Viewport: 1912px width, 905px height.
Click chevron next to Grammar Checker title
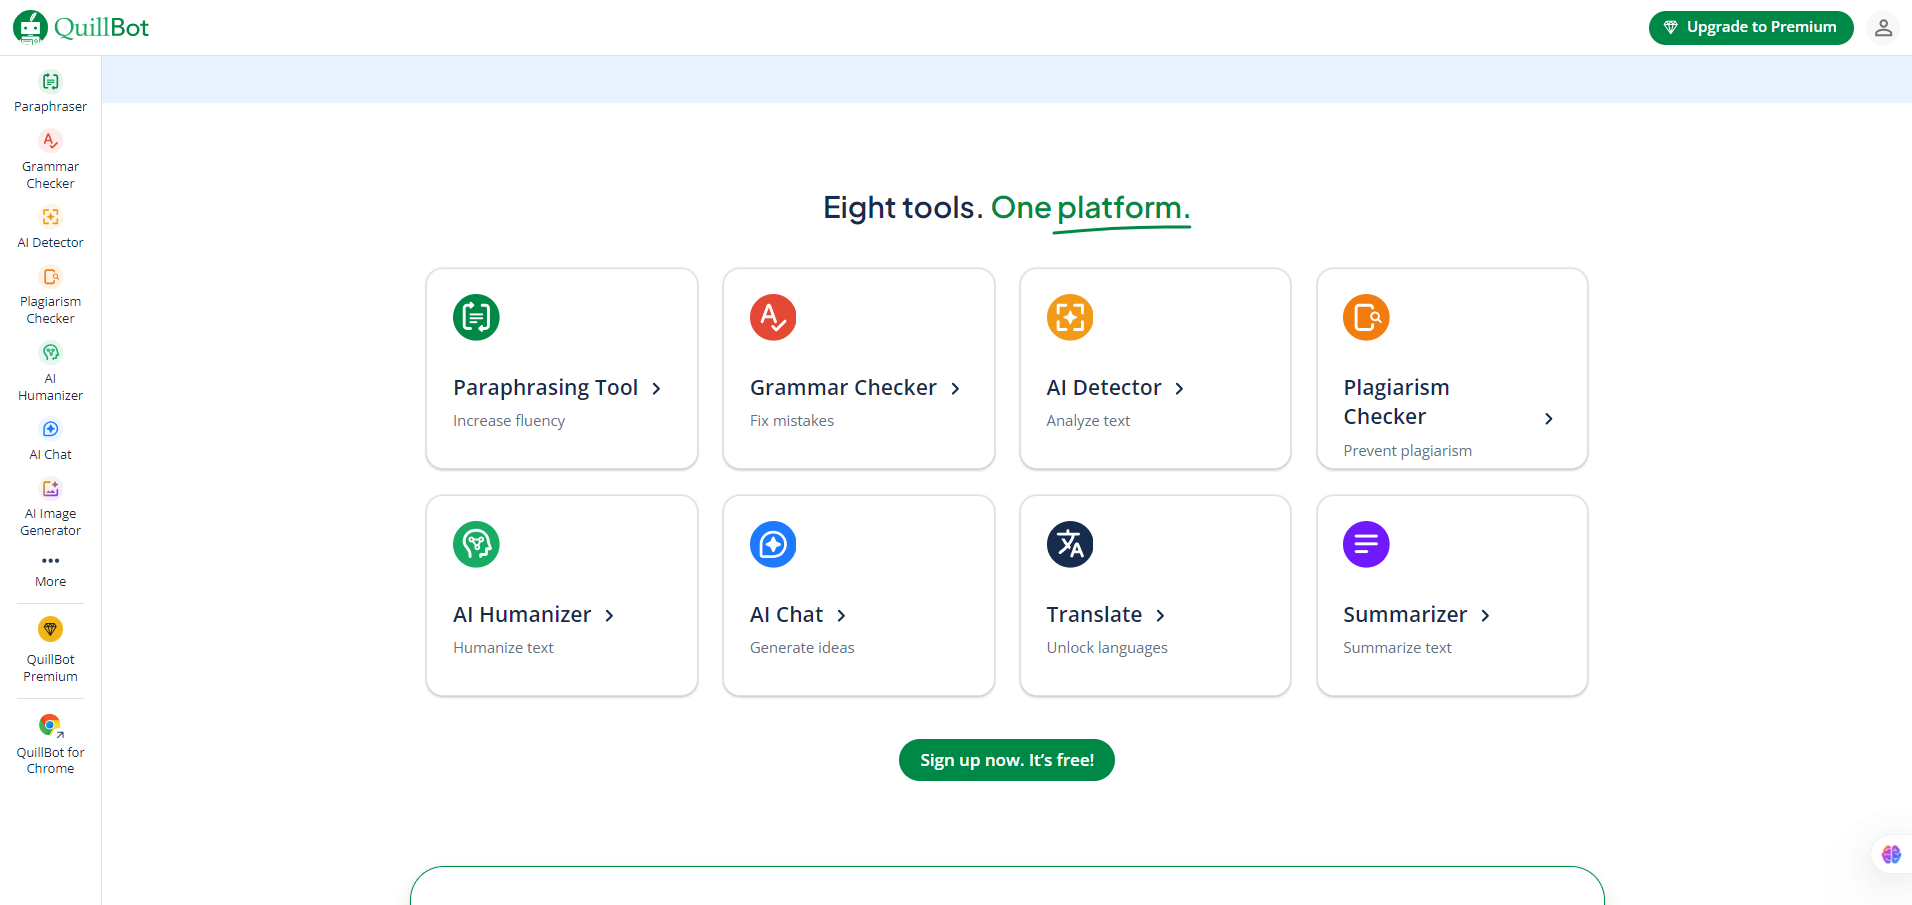click(x=955, y=389)
